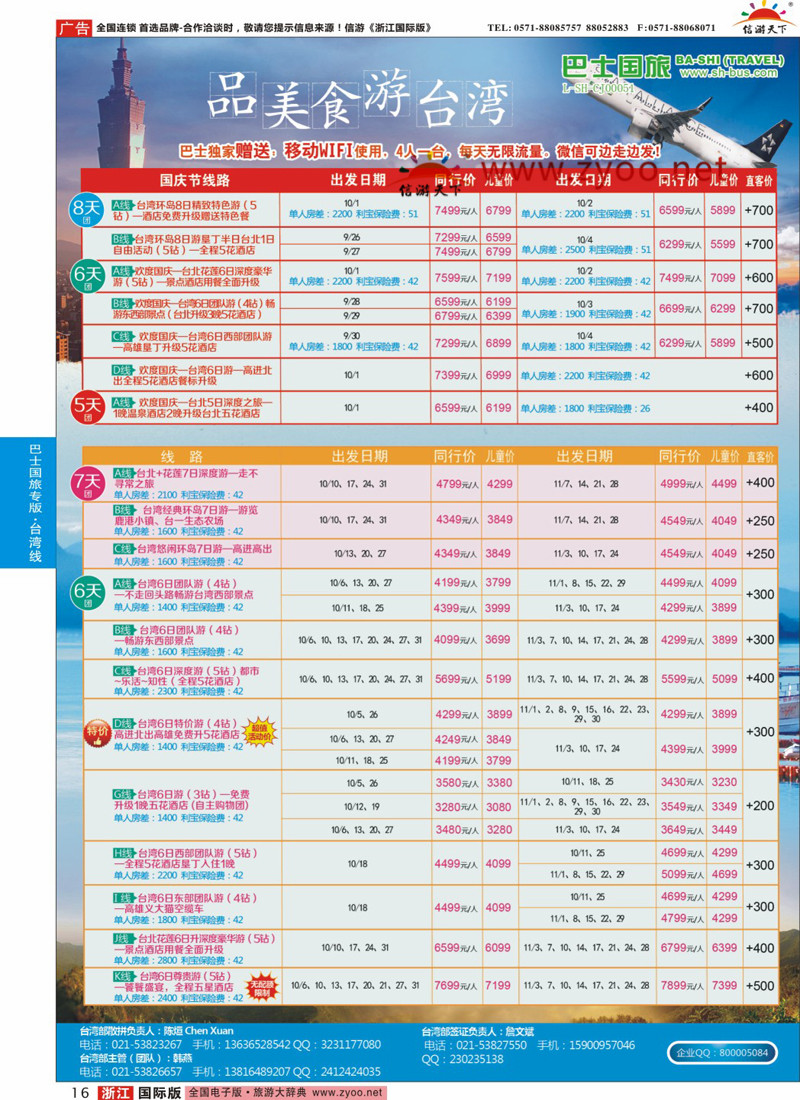Click the 全国电子版·旅游大辞典 footer label
The width and height of the screenshot is (800, 1100).
pyautogui.click(x=248, y=1092)
